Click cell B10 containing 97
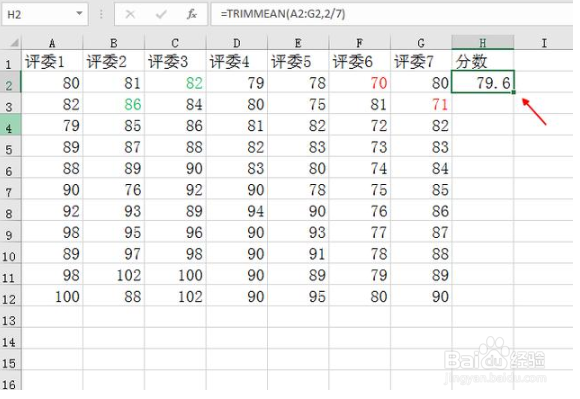Image resolution: width=580 pixels, height=399 pixels. (114, 254)
